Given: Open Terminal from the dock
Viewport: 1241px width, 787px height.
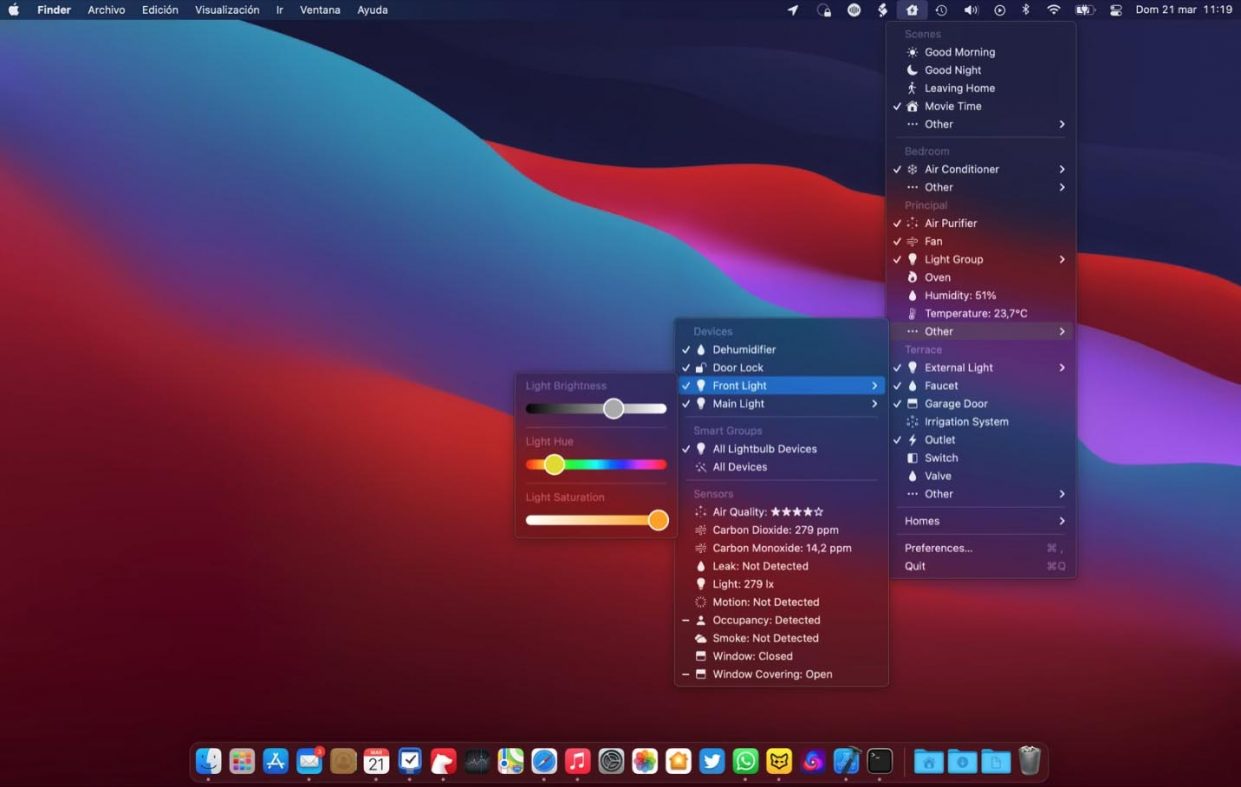Looking at the screenshot, I should click(880, 761).
